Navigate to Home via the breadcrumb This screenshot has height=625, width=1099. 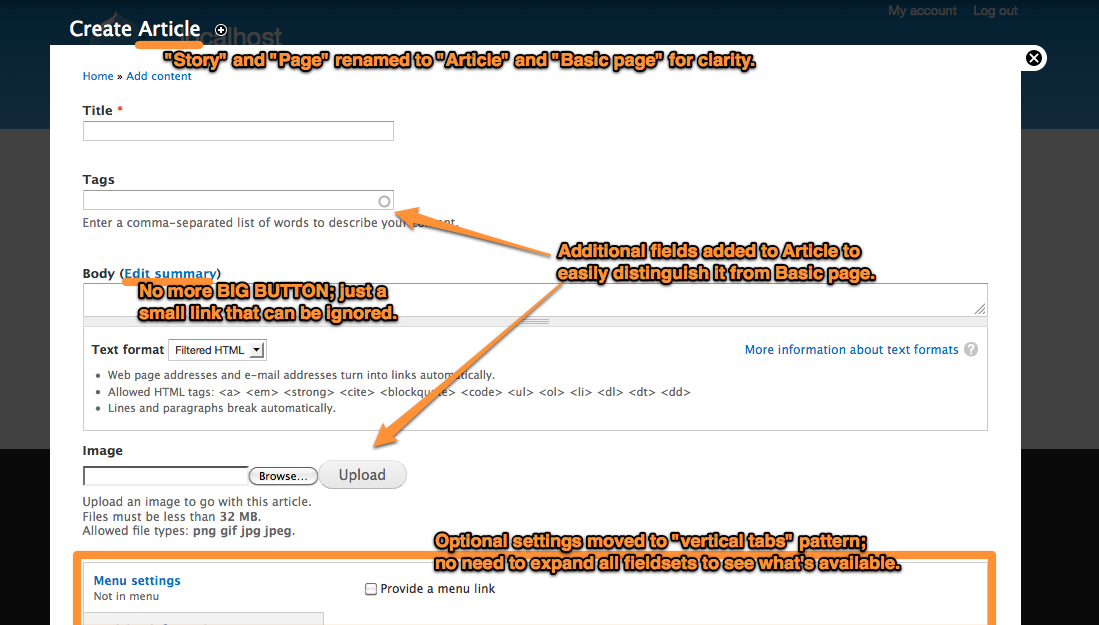pos(97,75)
